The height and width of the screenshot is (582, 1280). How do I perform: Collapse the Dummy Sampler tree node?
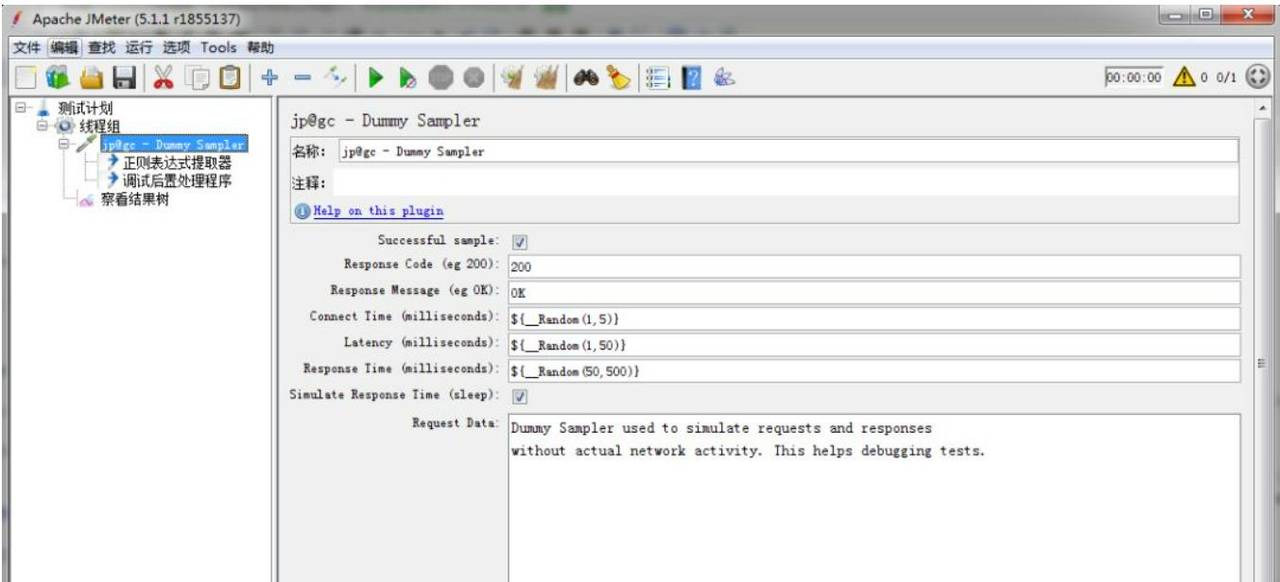coord(64,145)
